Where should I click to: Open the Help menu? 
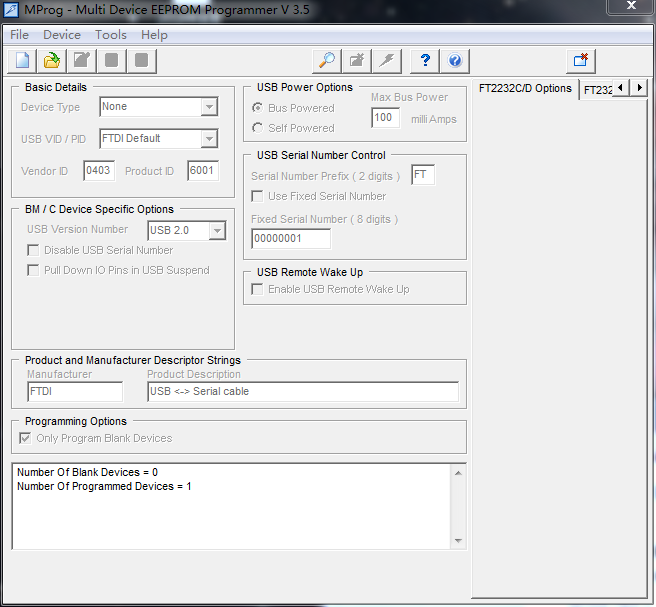[154, 35]
